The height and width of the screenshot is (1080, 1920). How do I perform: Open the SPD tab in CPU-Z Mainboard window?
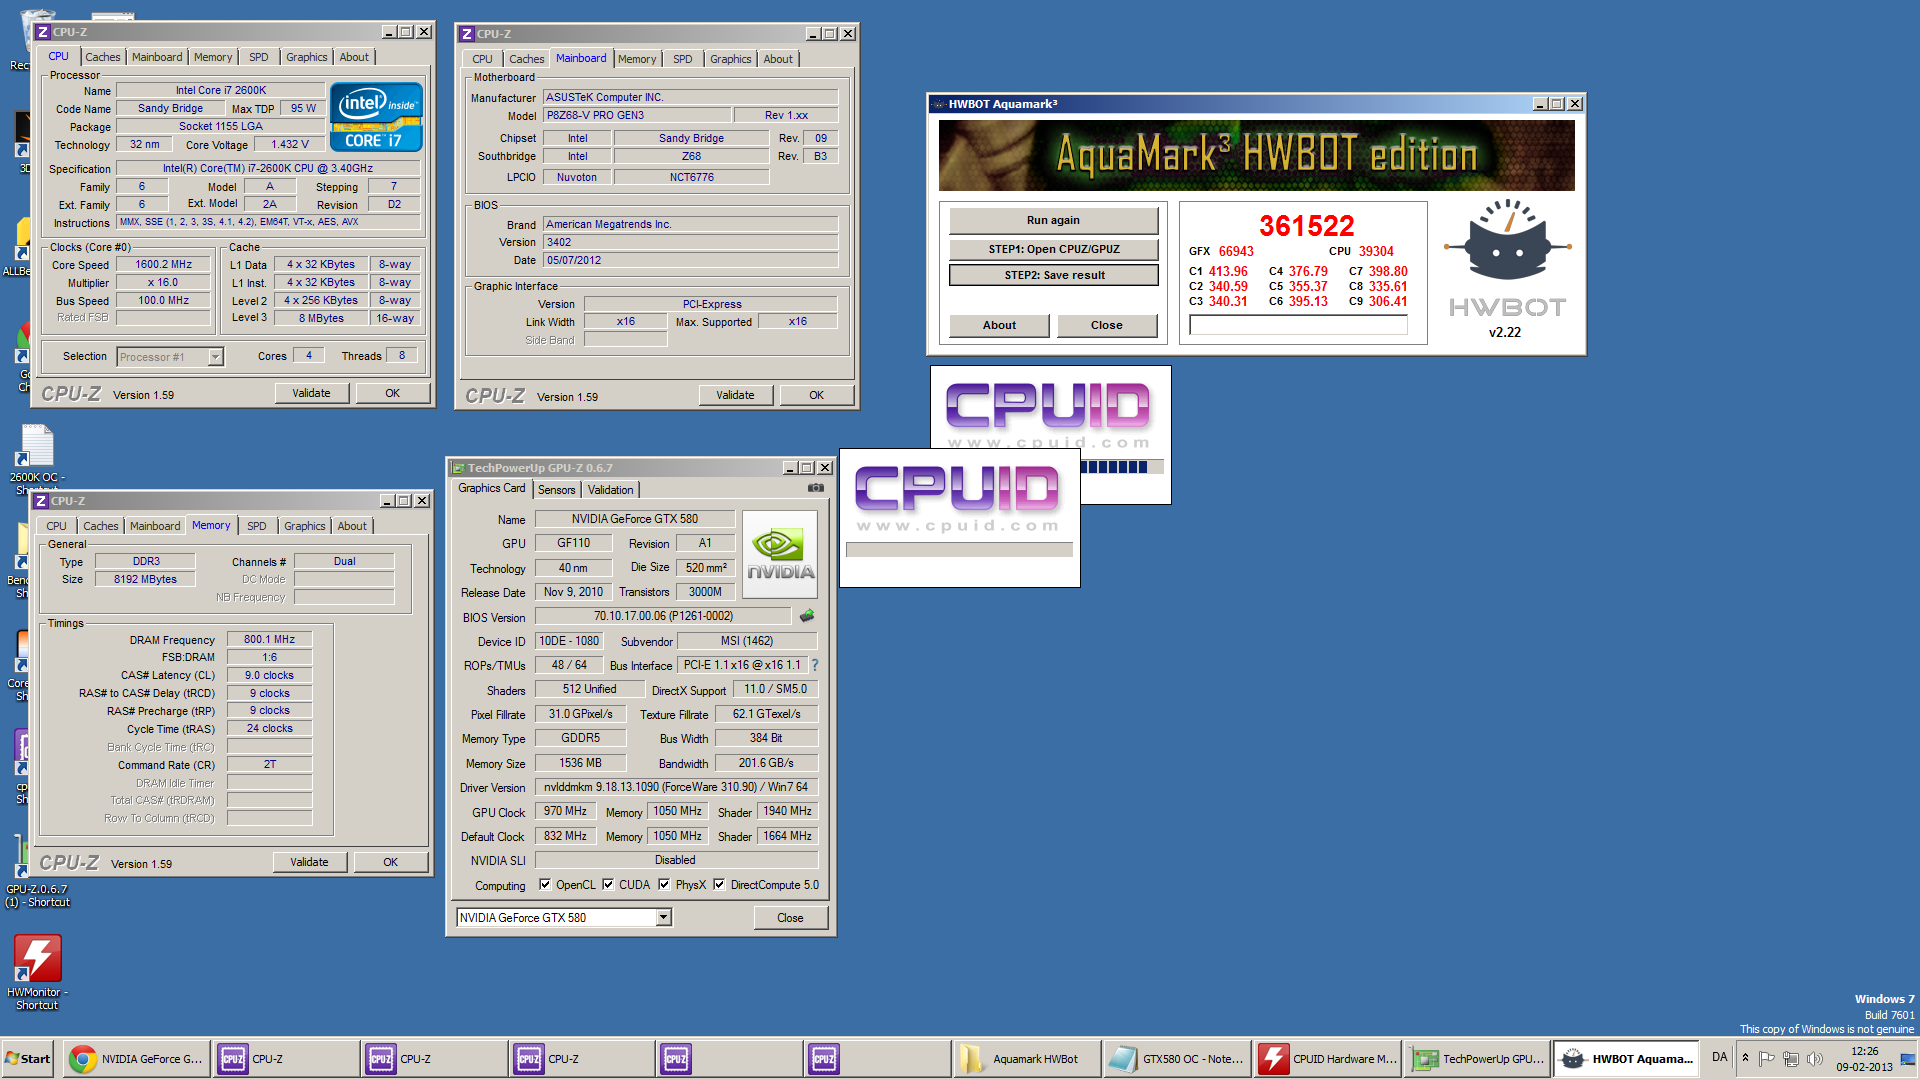683,59
